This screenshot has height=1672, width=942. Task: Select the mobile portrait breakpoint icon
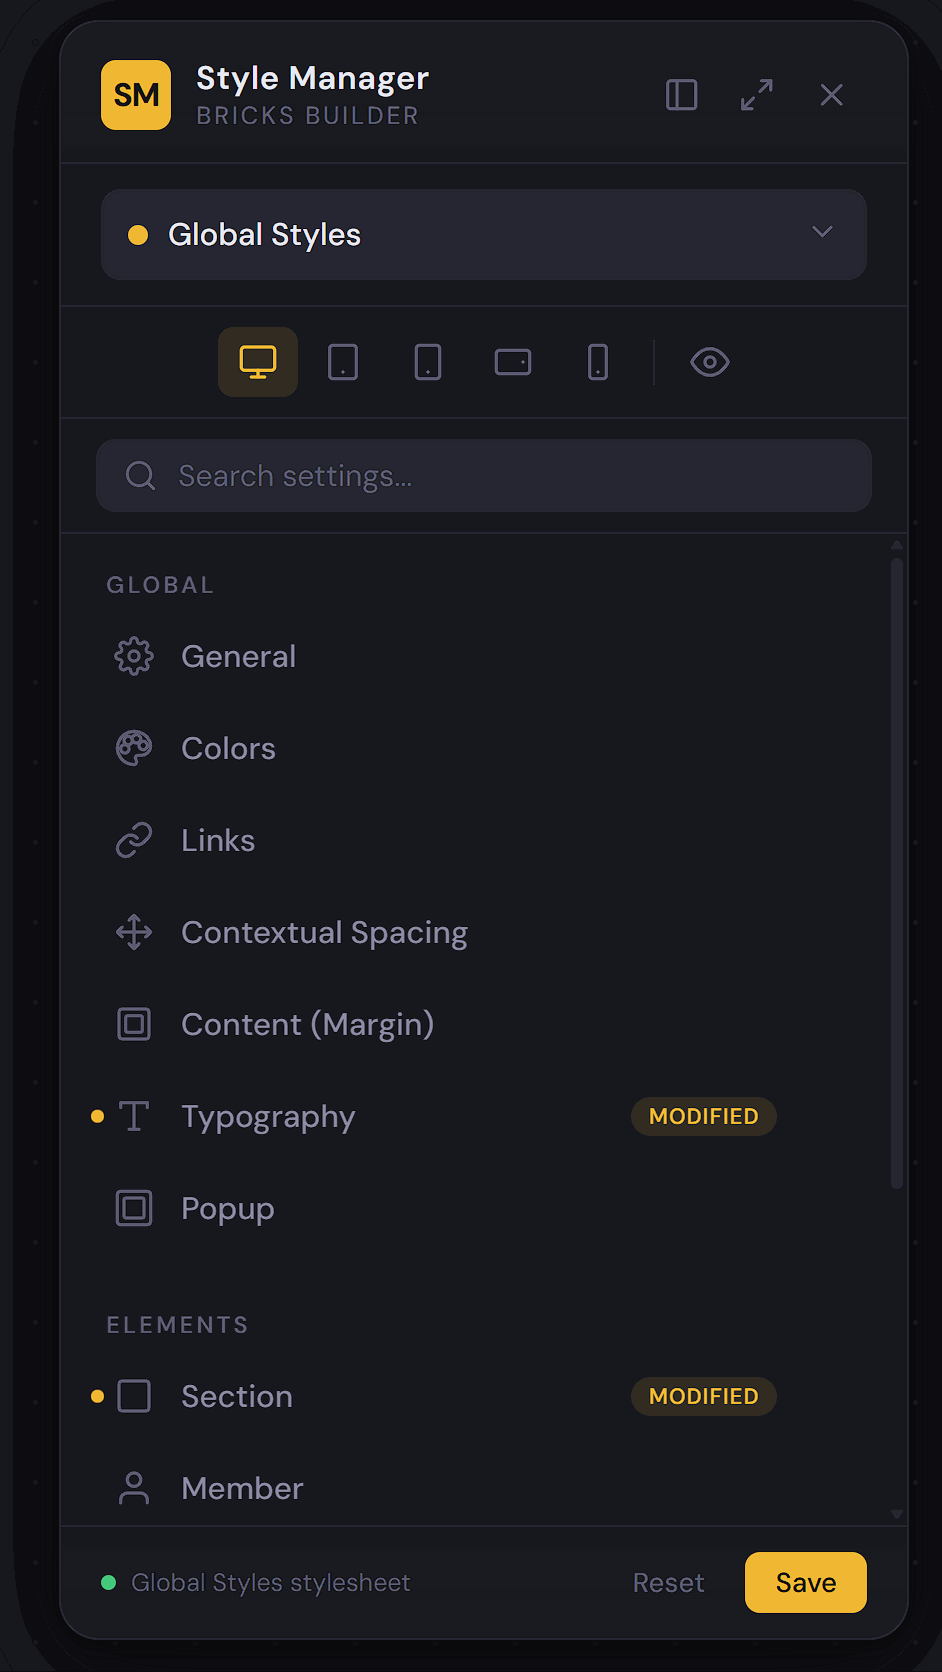click(598, 362)
